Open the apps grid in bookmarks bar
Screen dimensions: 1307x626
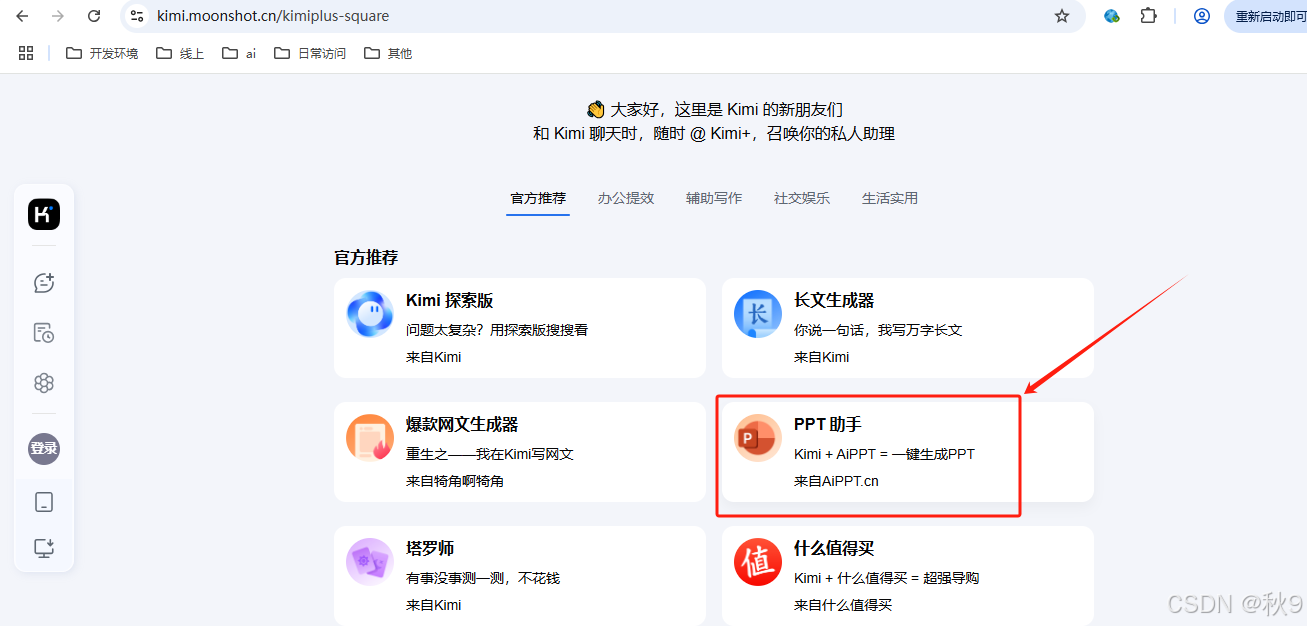[26, 53]
